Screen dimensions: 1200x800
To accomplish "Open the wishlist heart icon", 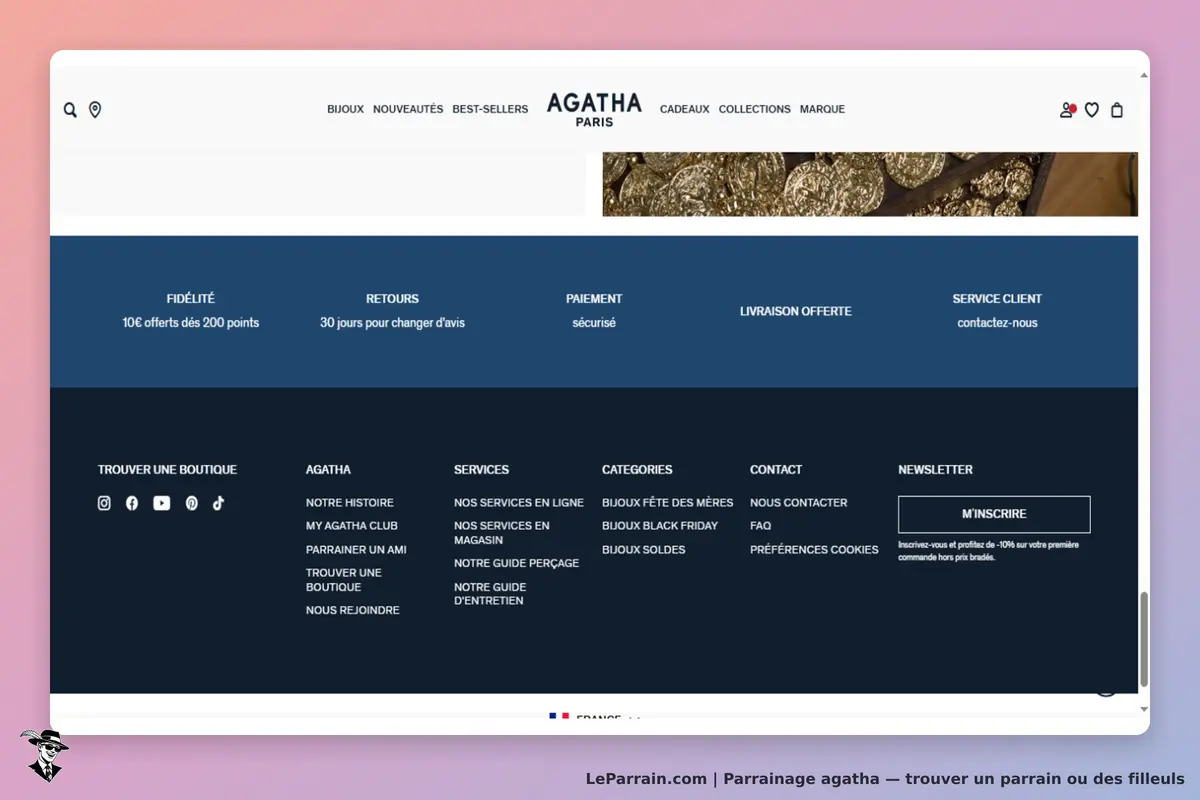I will (x=1092, y=110).
